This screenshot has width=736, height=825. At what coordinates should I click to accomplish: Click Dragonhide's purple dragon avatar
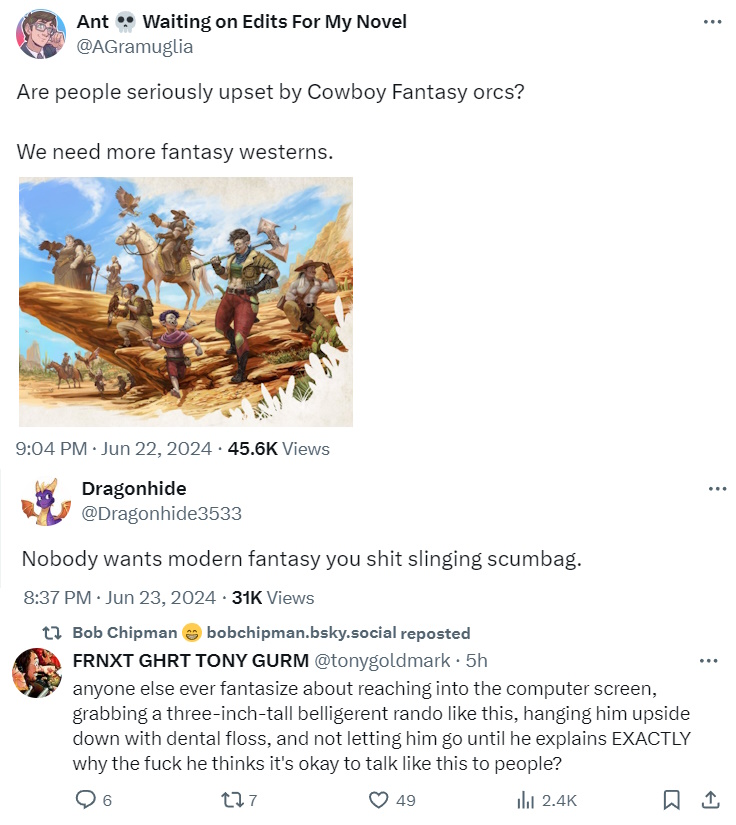coord(45,502)
